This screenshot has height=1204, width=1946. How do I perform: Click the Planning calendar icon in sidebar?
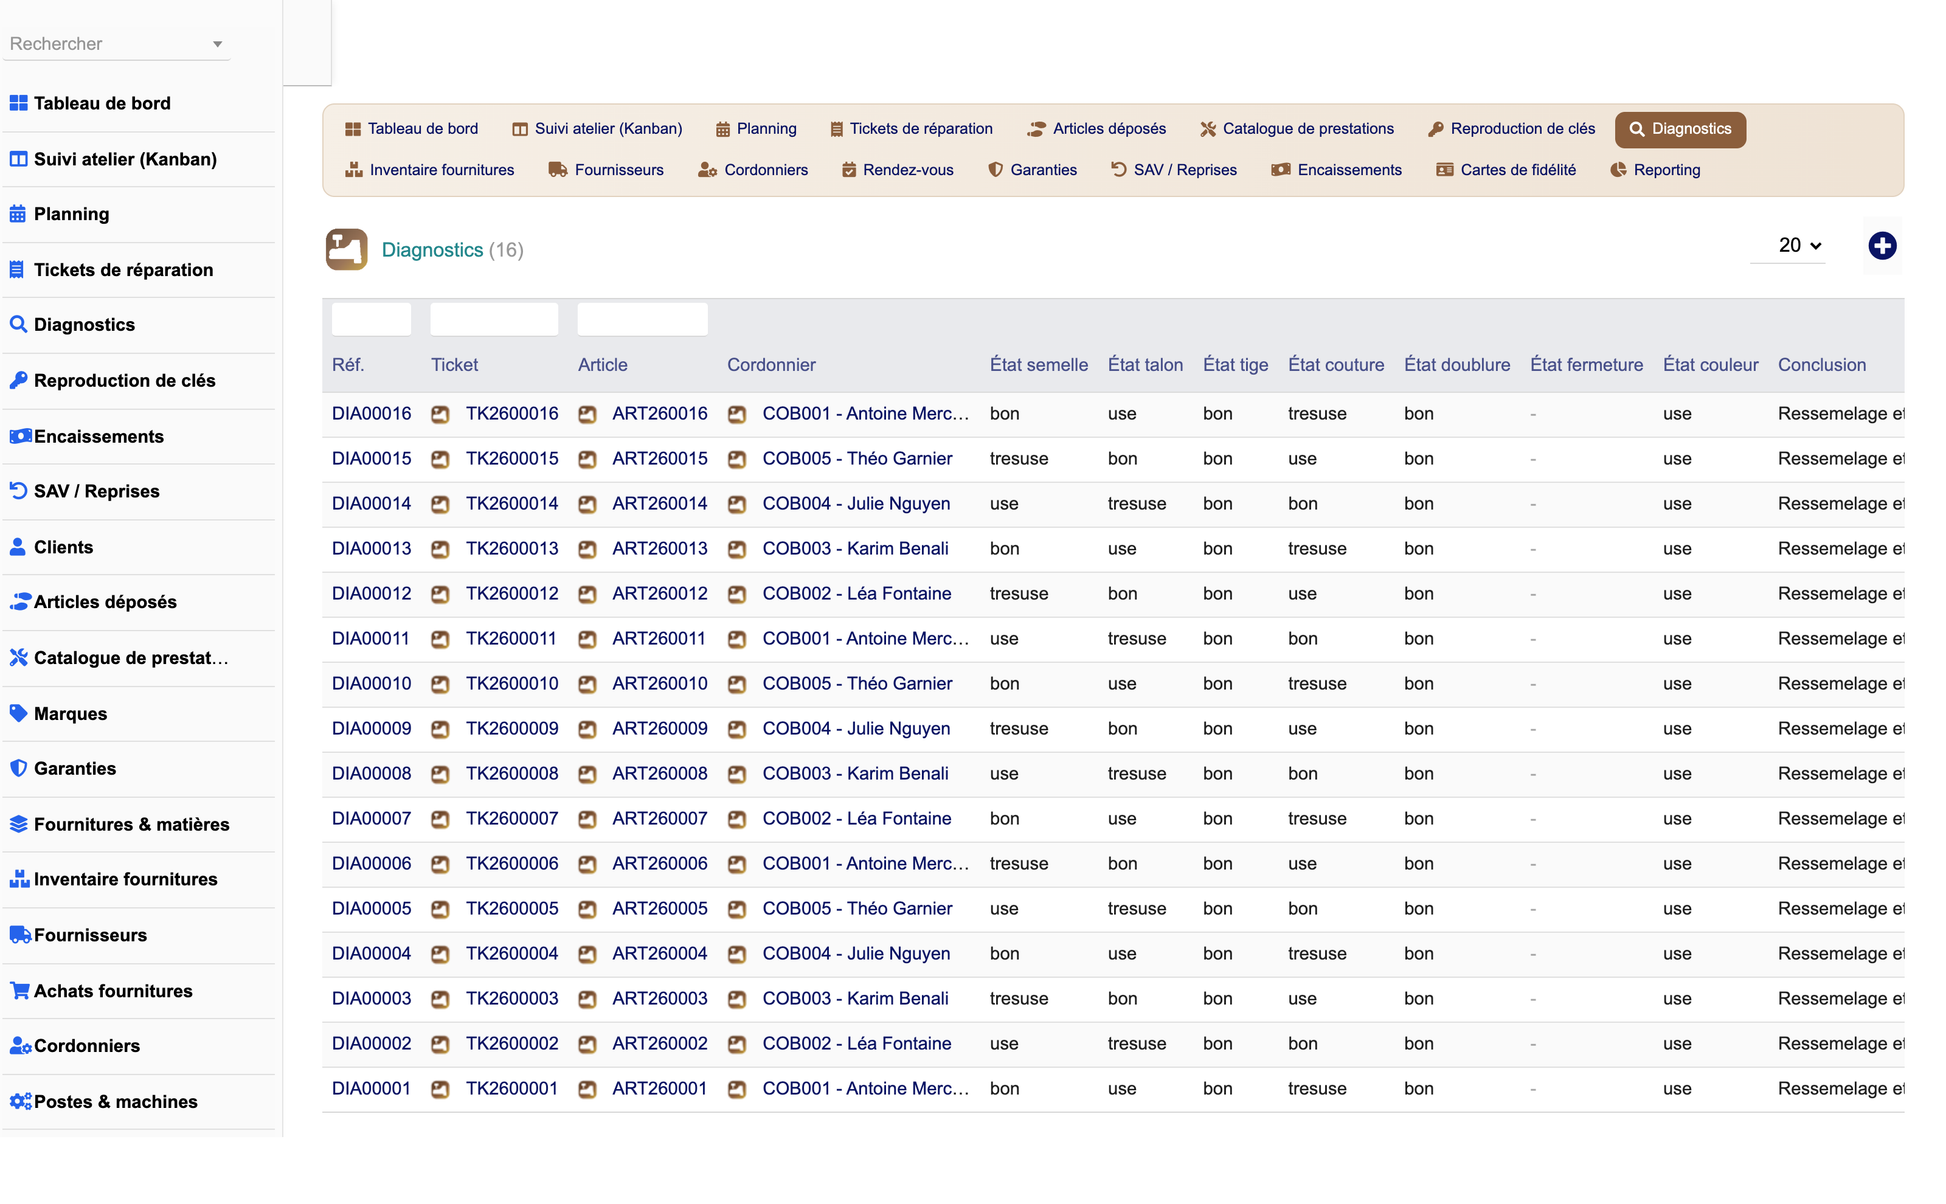(x=18, y=214)
